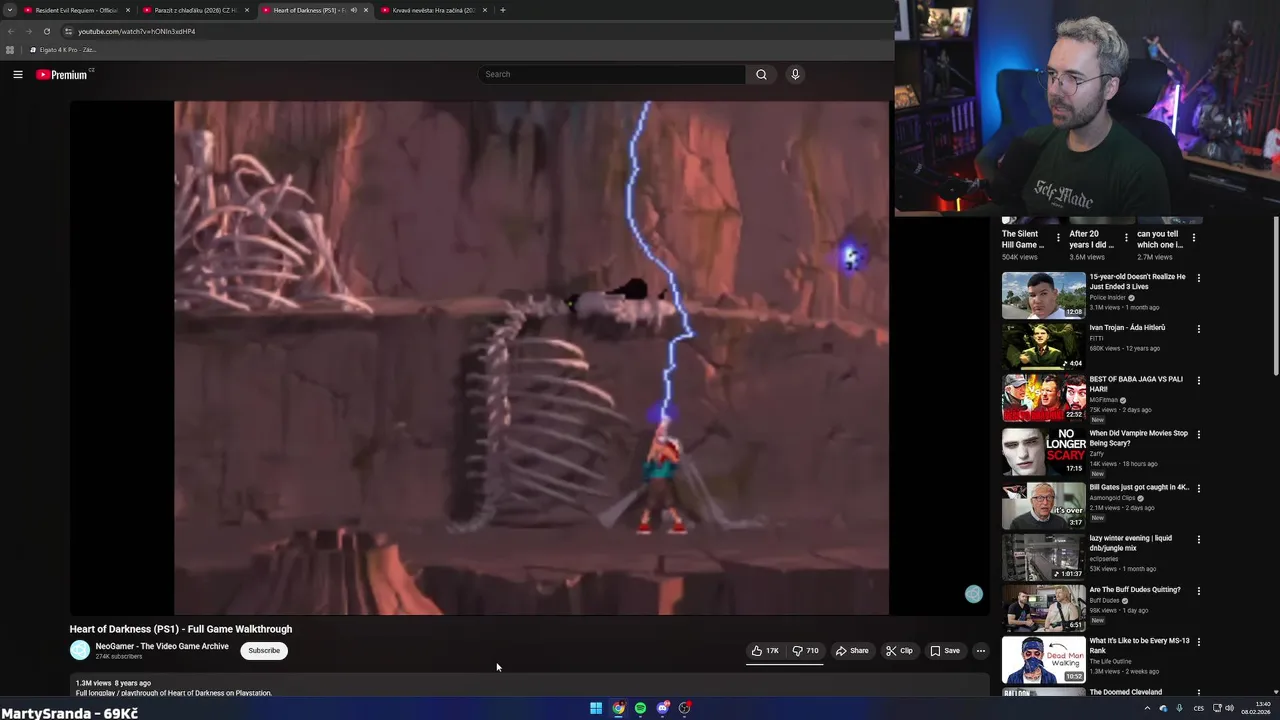This screenshot has width=1280, height=720.
Task: Open Ivan Trojan - Áda Hitlerů thumbnail
Action: (1044, 346)
